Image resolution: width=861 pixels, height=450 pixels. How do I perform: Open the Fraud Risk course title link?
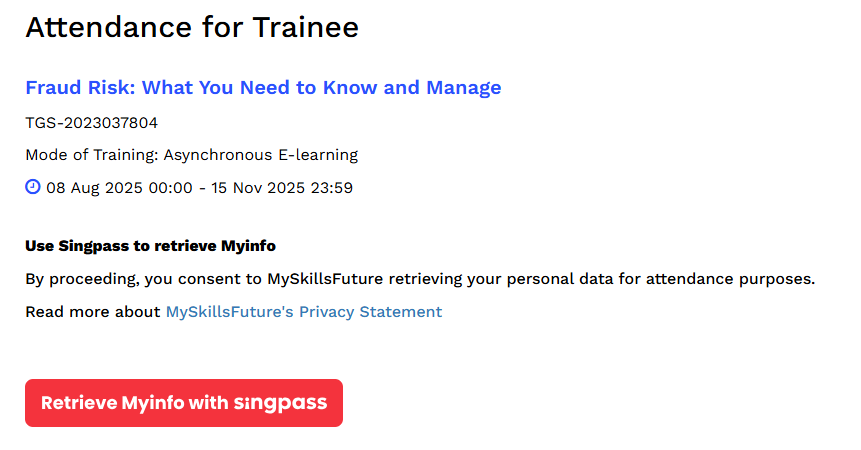click(x=263, y=87)
